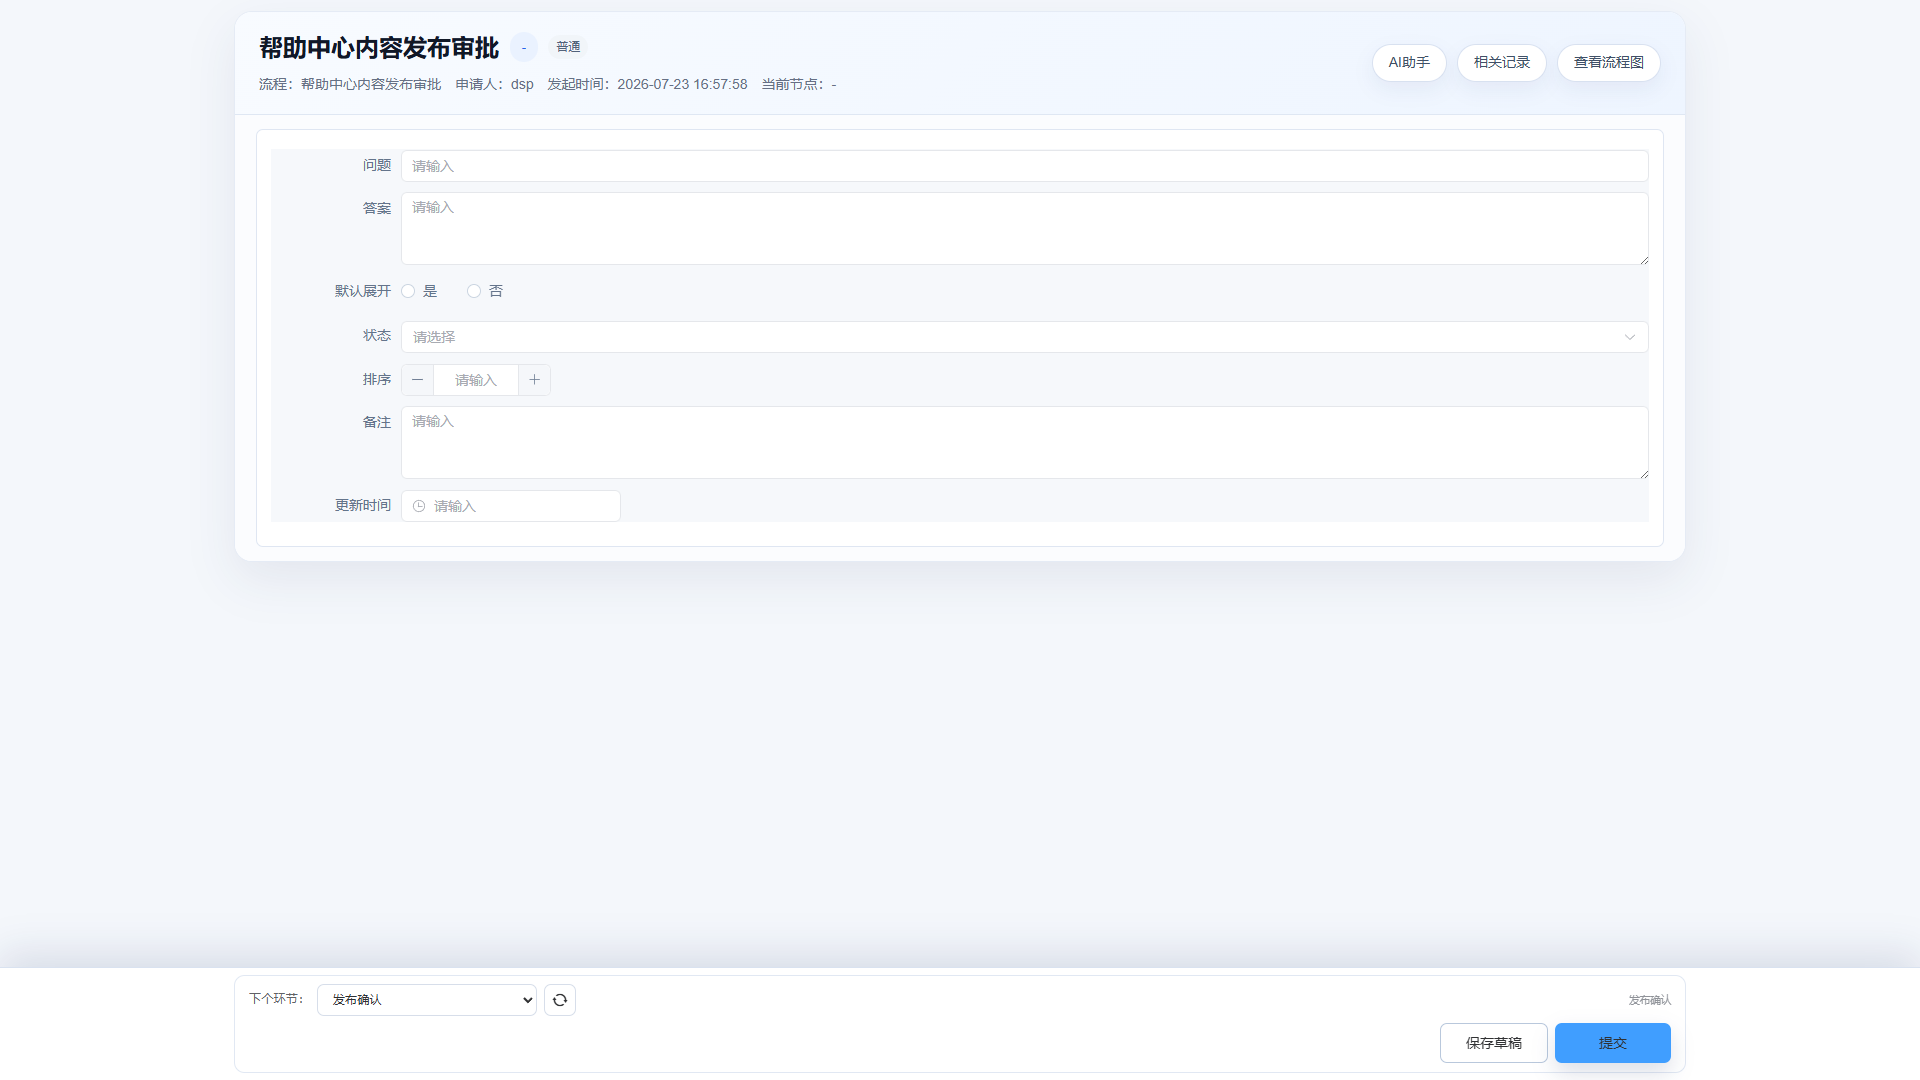Open the 更新时间 date picker field
This screenshot has width=1920, height=1080.
click(x=511, y=506)
